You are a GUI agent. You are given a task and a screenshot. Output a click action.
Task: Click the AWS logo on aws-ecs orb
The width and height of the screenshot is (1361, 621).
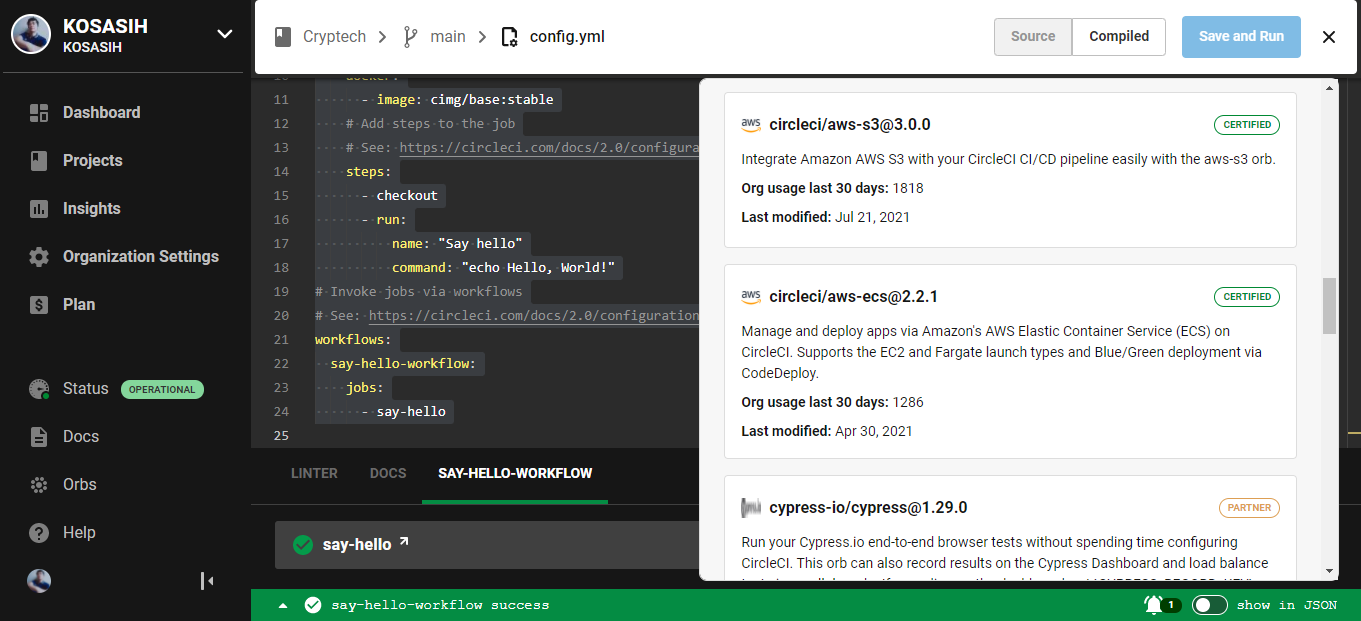751,297
